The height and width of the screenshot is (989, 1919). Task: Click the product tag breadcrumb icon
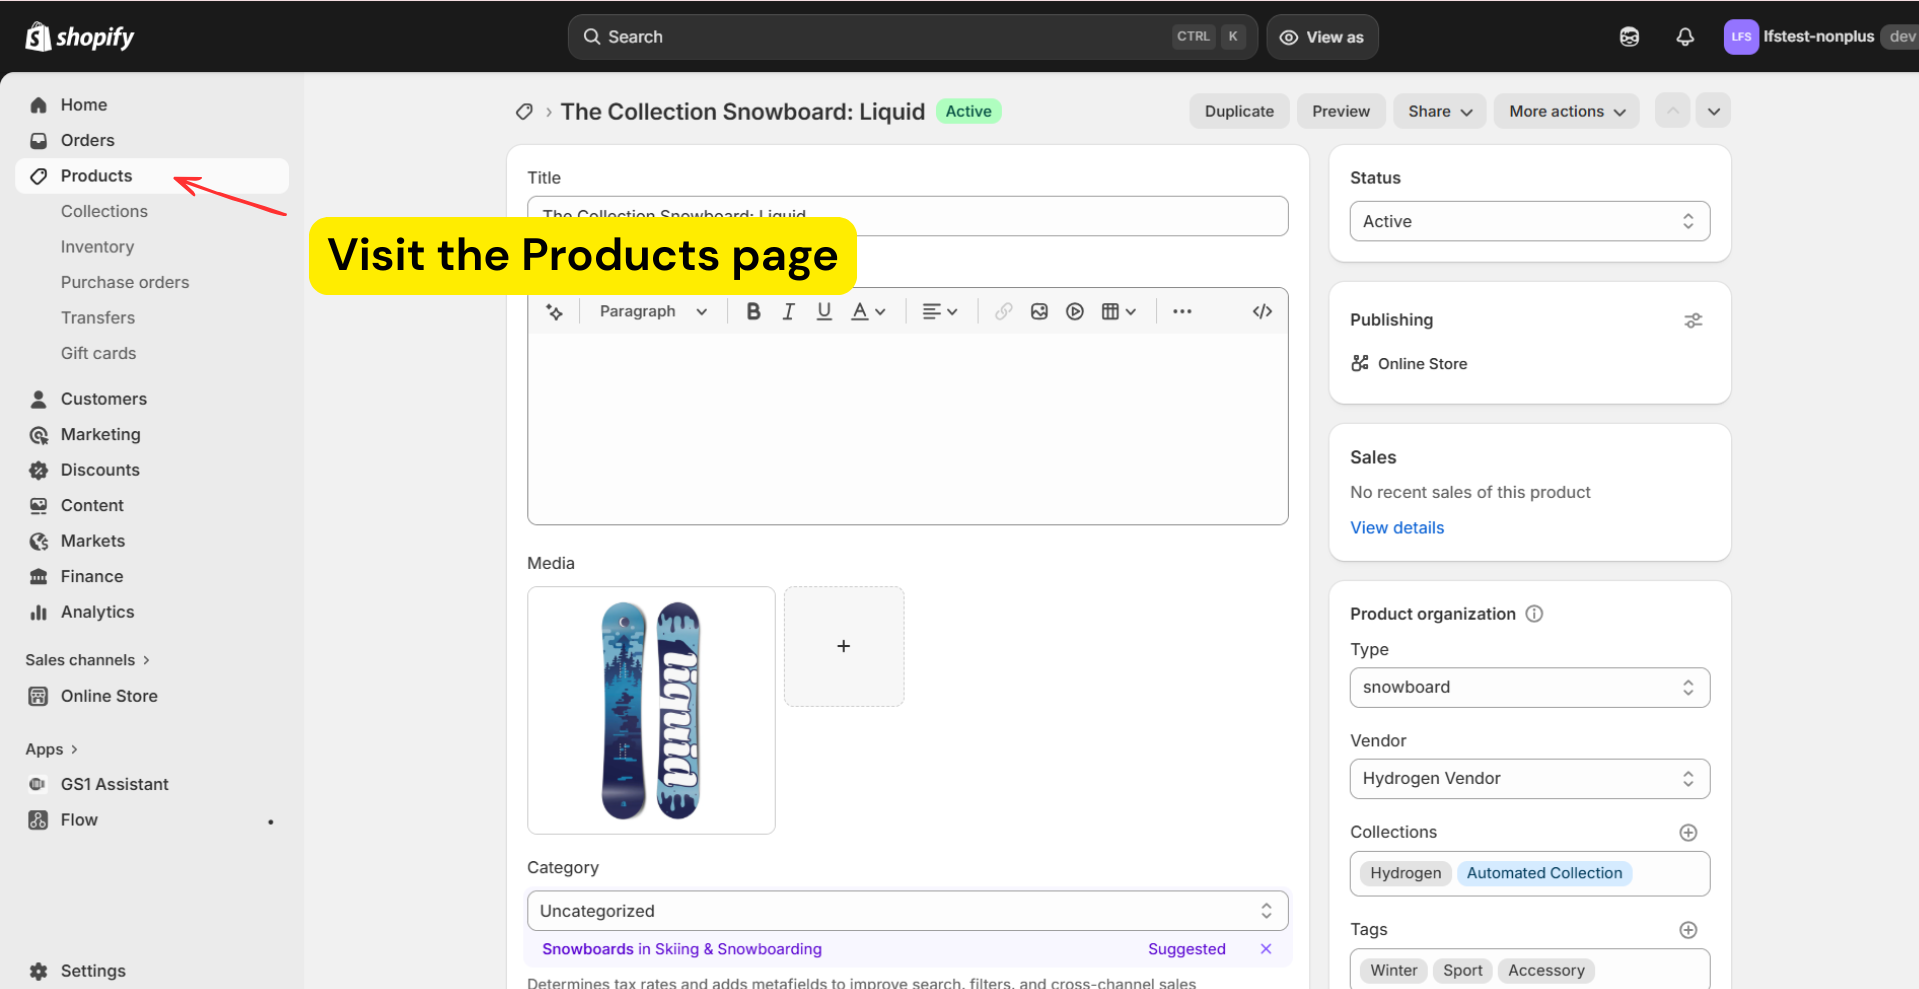[524, 112]
